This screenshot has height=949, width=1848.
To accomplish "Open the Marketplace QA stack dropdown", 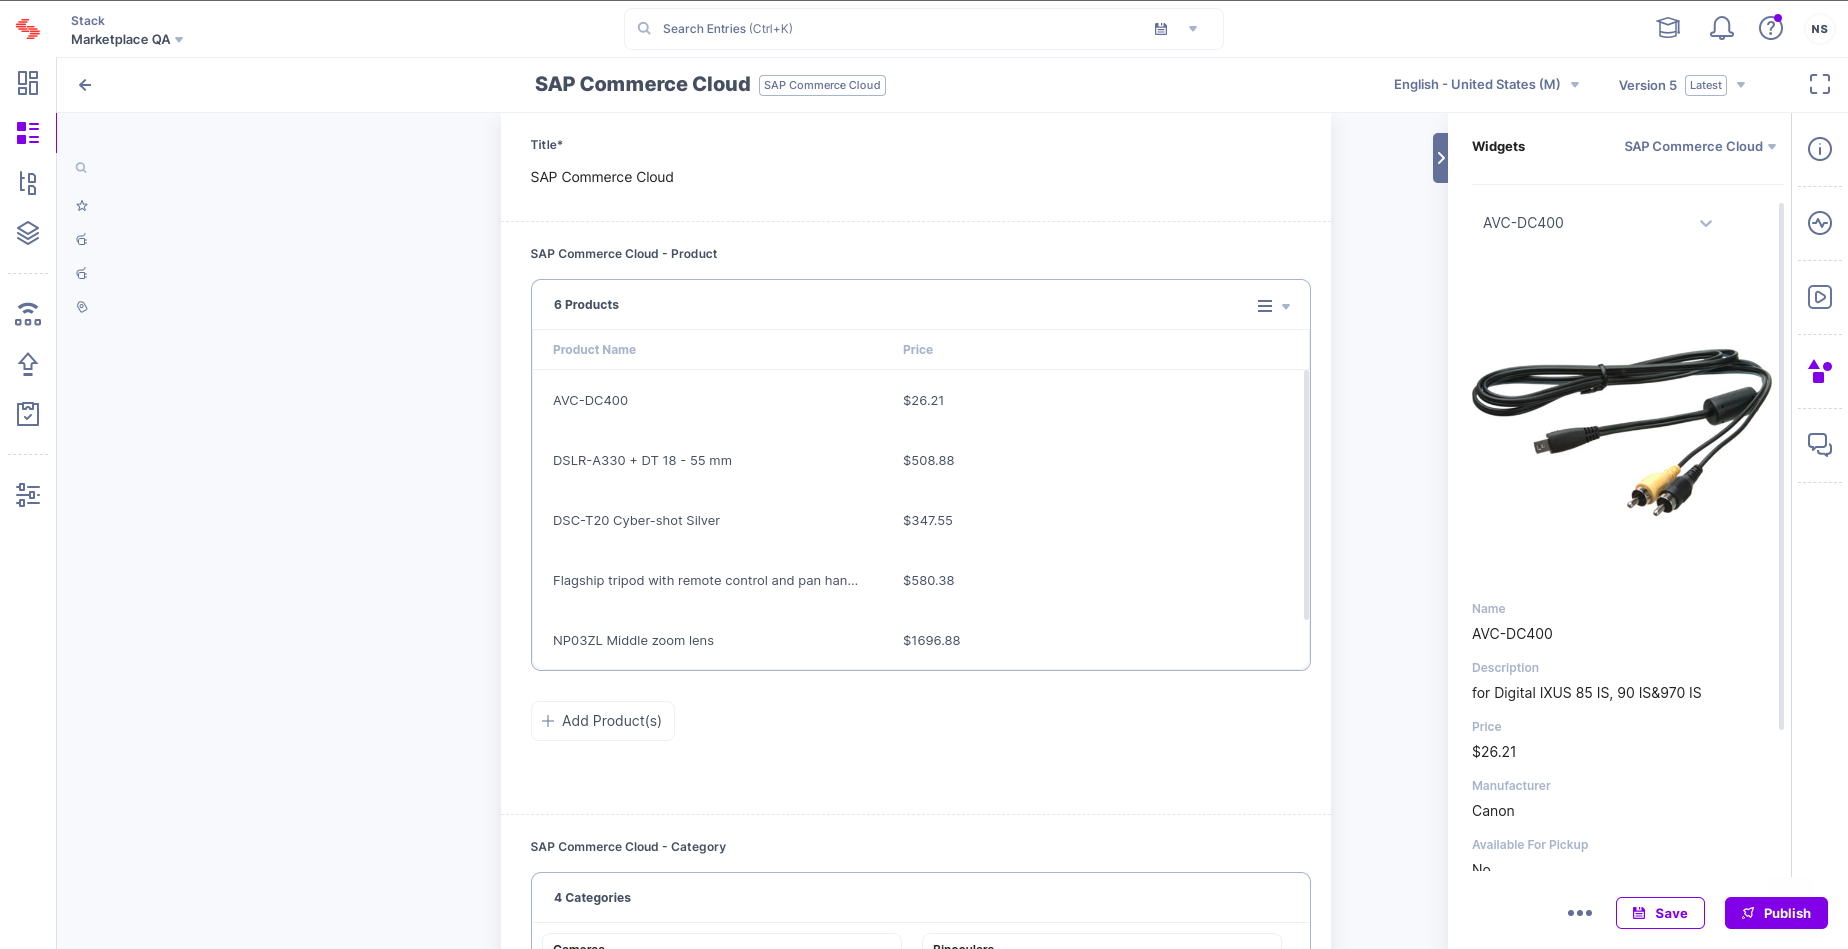I will pos(127,40).
